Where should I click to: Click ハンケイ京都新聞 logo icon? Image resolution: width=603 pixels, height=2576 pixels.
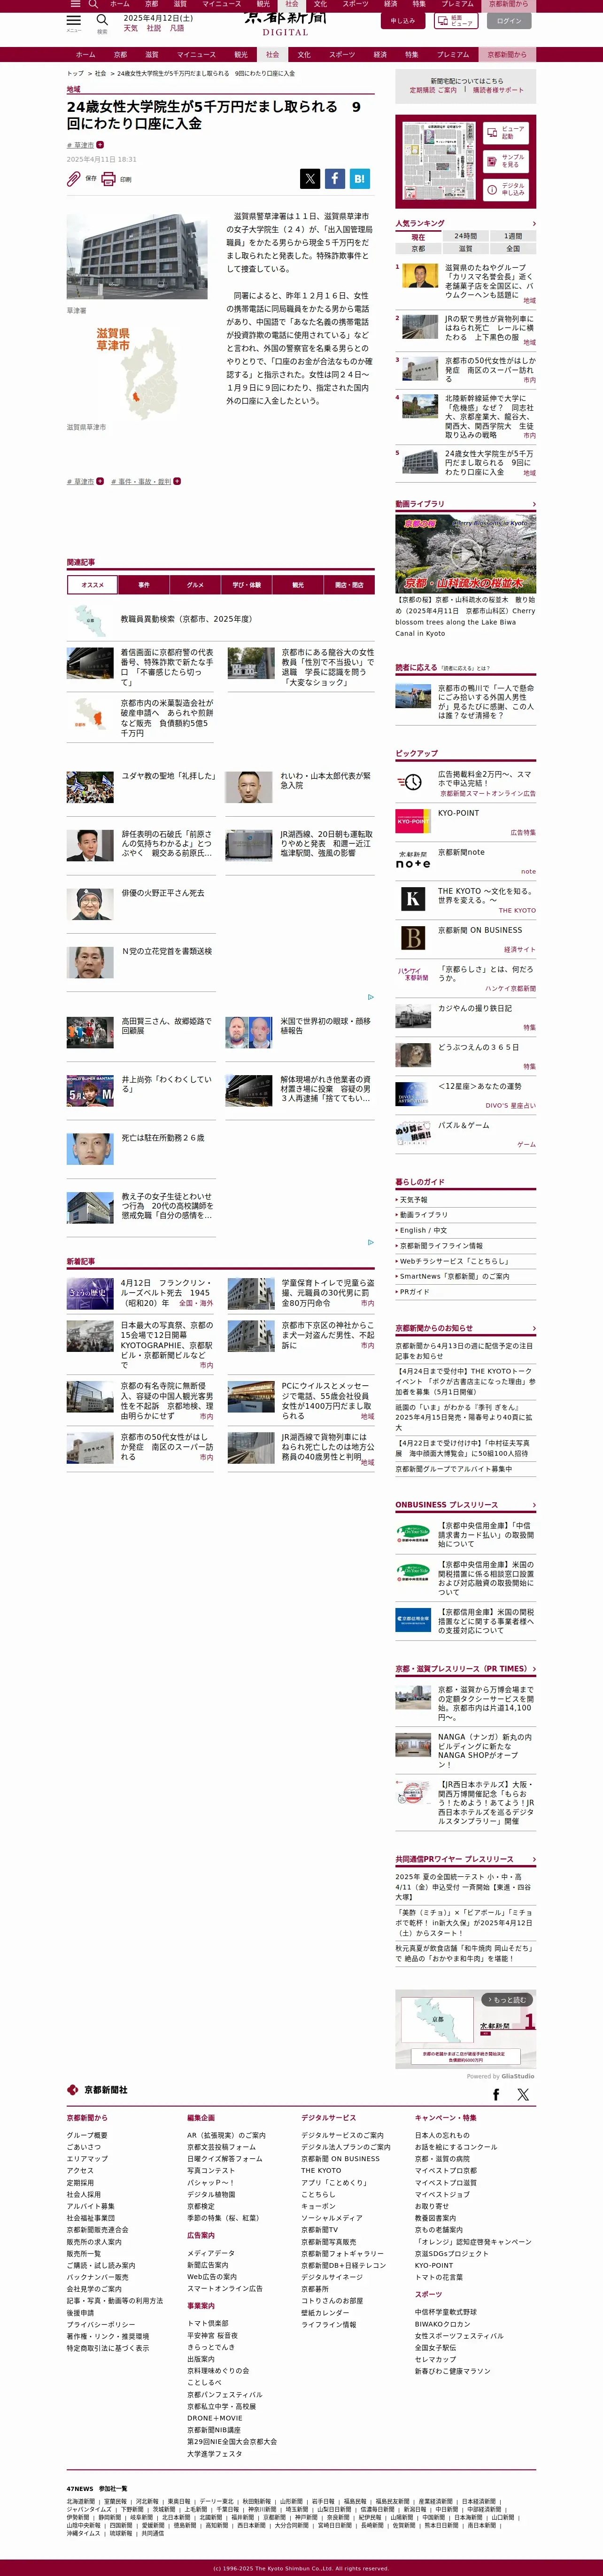click(413, 975)
